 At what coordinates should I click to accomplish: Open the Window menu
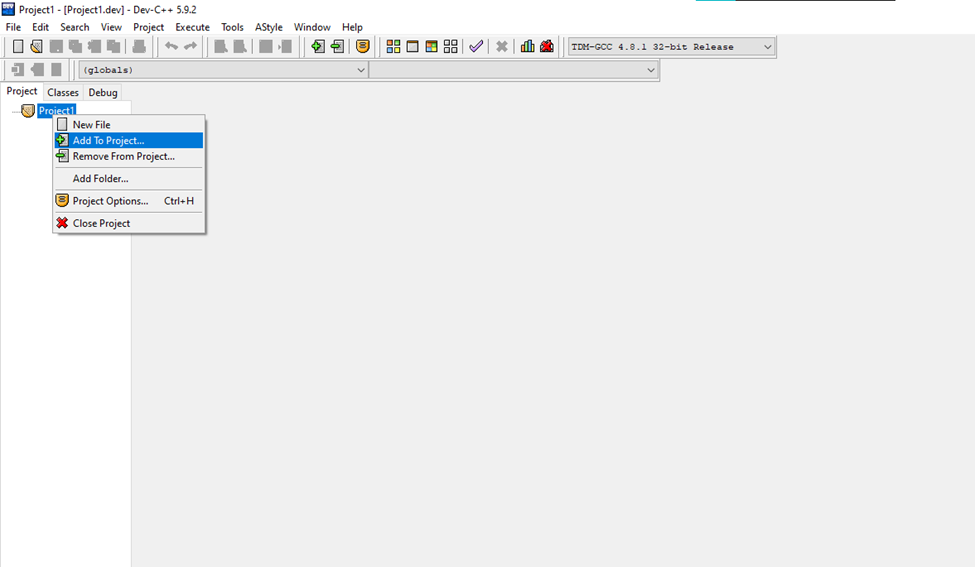tap(312, 27)
